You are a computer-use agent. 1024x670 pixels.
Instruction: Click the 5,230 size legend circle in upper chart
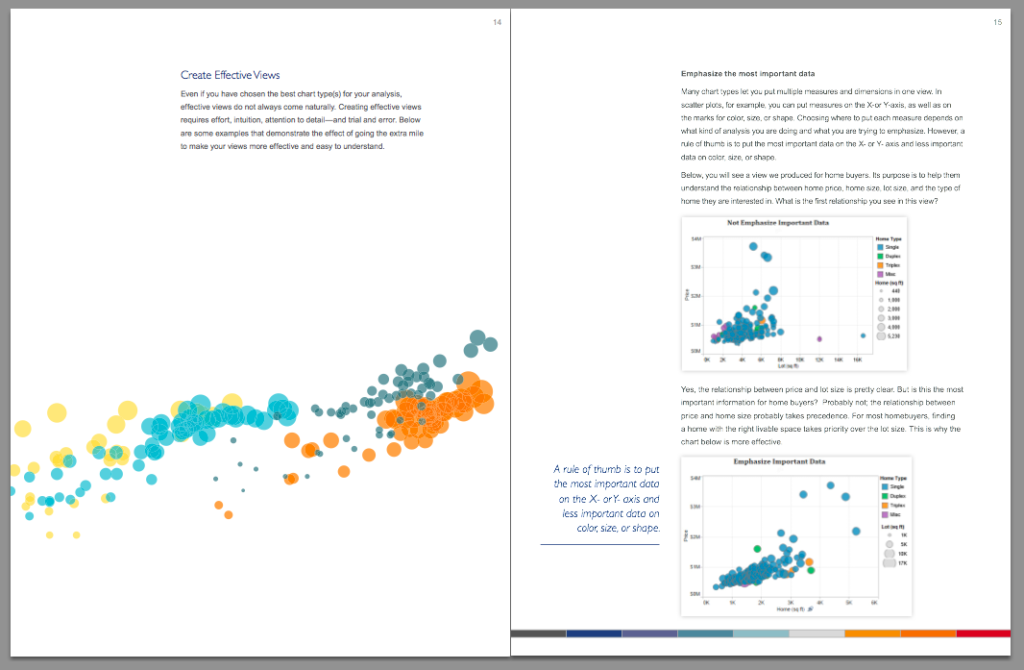881,336
